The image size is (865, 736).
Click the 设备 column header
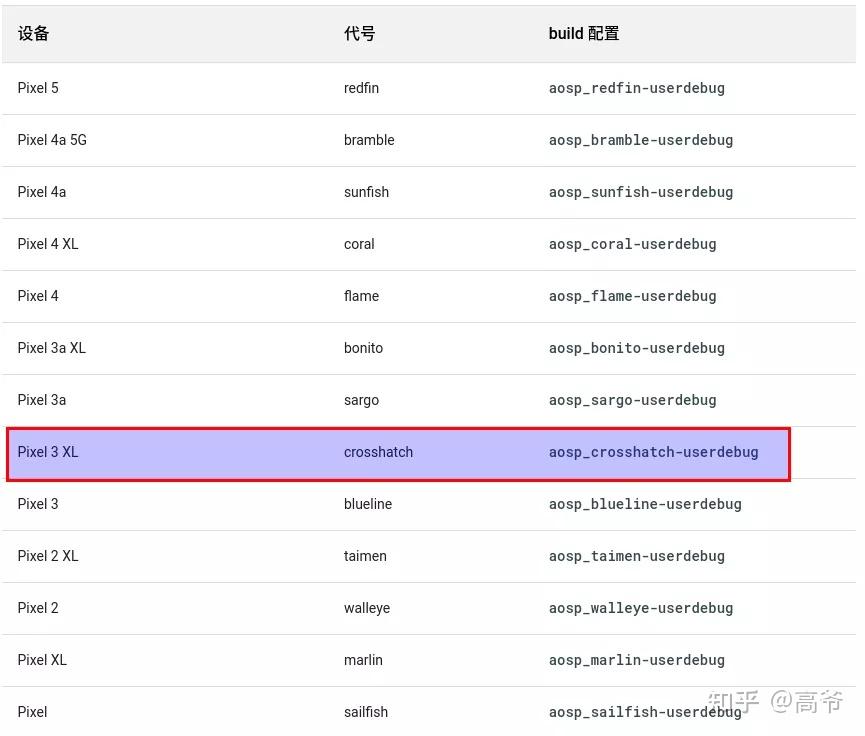coord(33,34)
